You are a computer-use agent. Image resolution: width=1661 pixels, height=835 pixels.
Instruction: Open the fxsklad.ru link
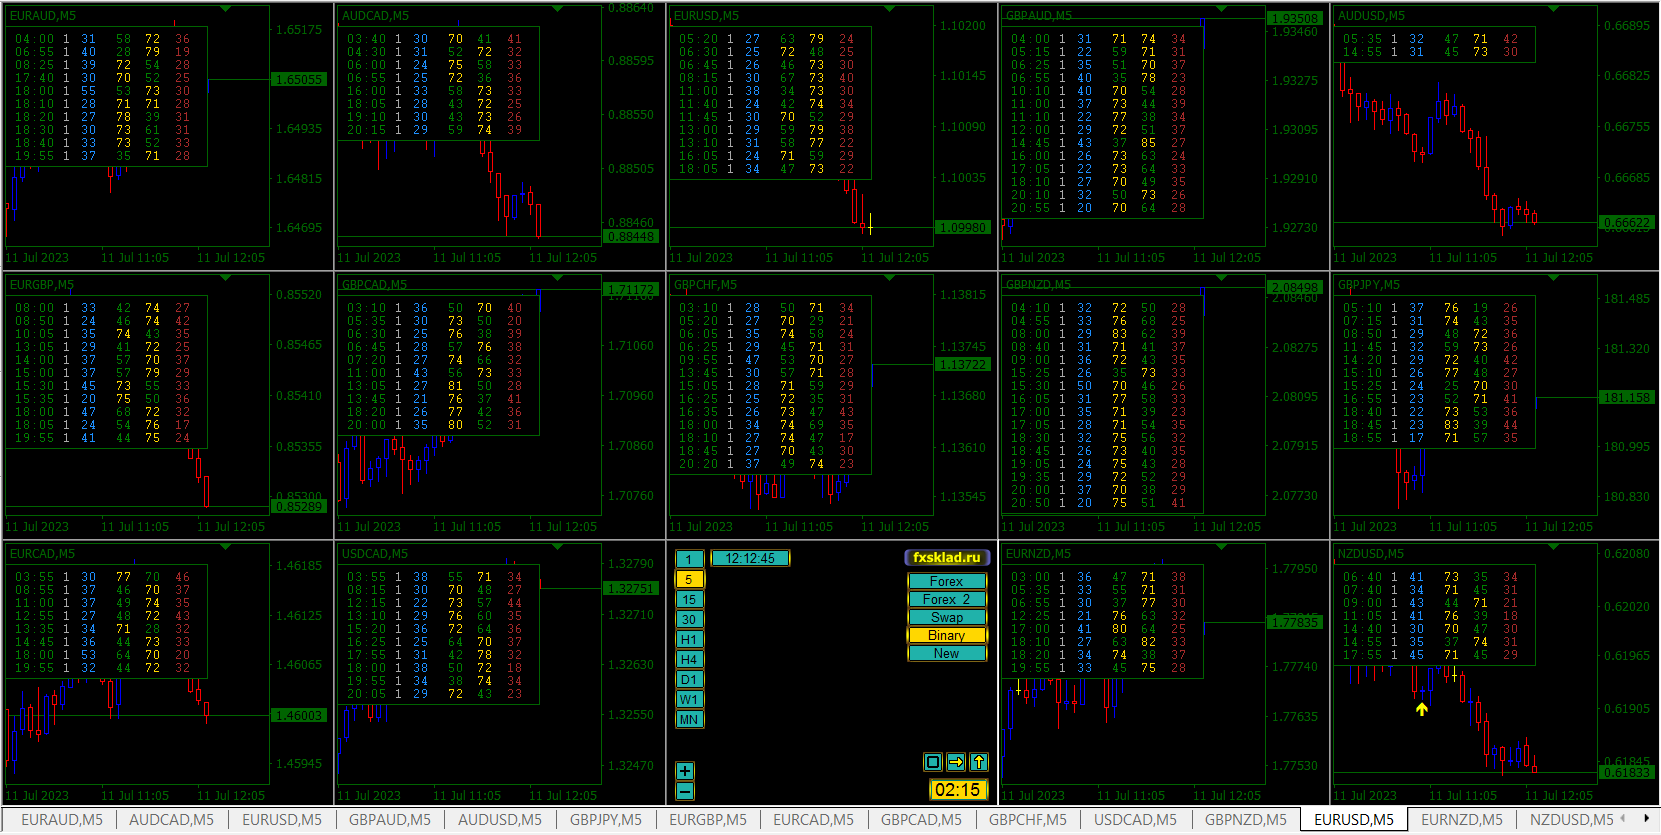click(946, 558)
